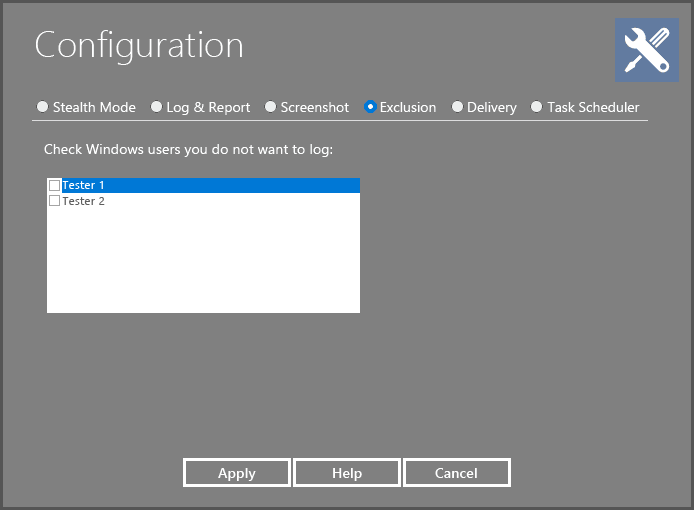The image size is (694, 510).
Task: Check the Tester 1 checkbox
Action: pyautogui.click(x=55, y=185)
